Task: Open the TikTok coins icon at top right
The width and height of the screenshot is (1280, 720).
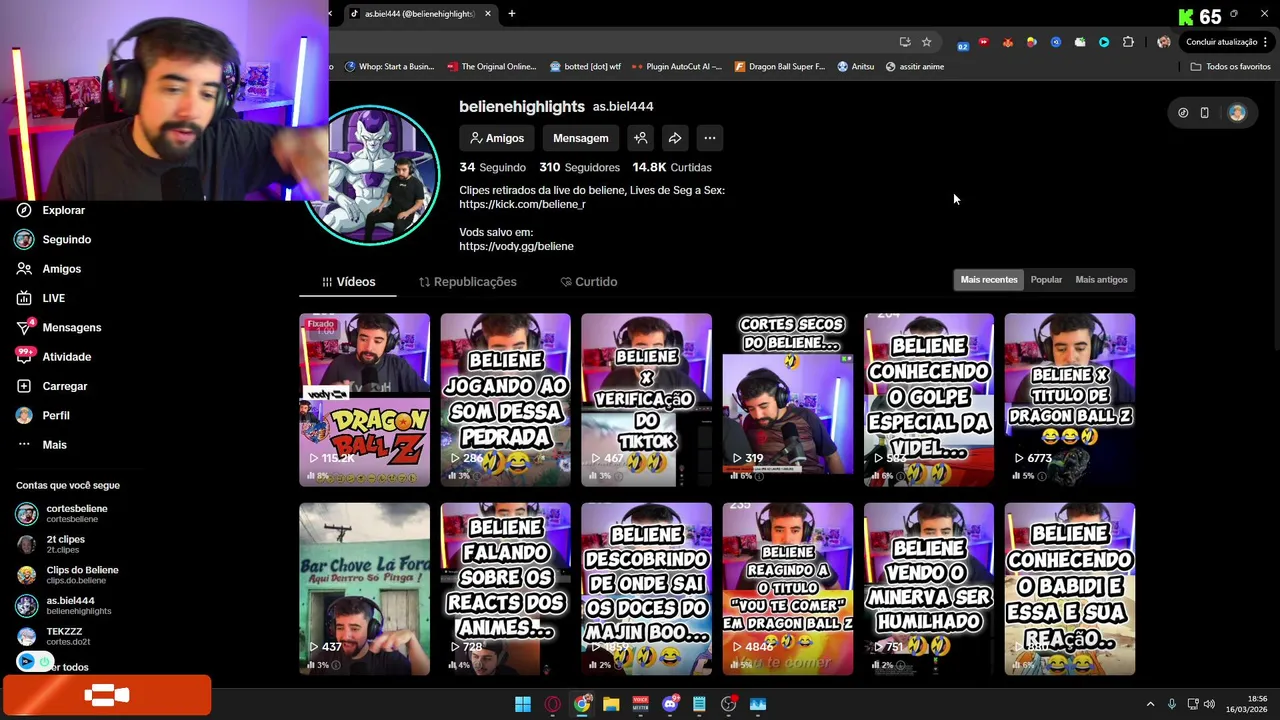Action: [x=1183, y=113]
